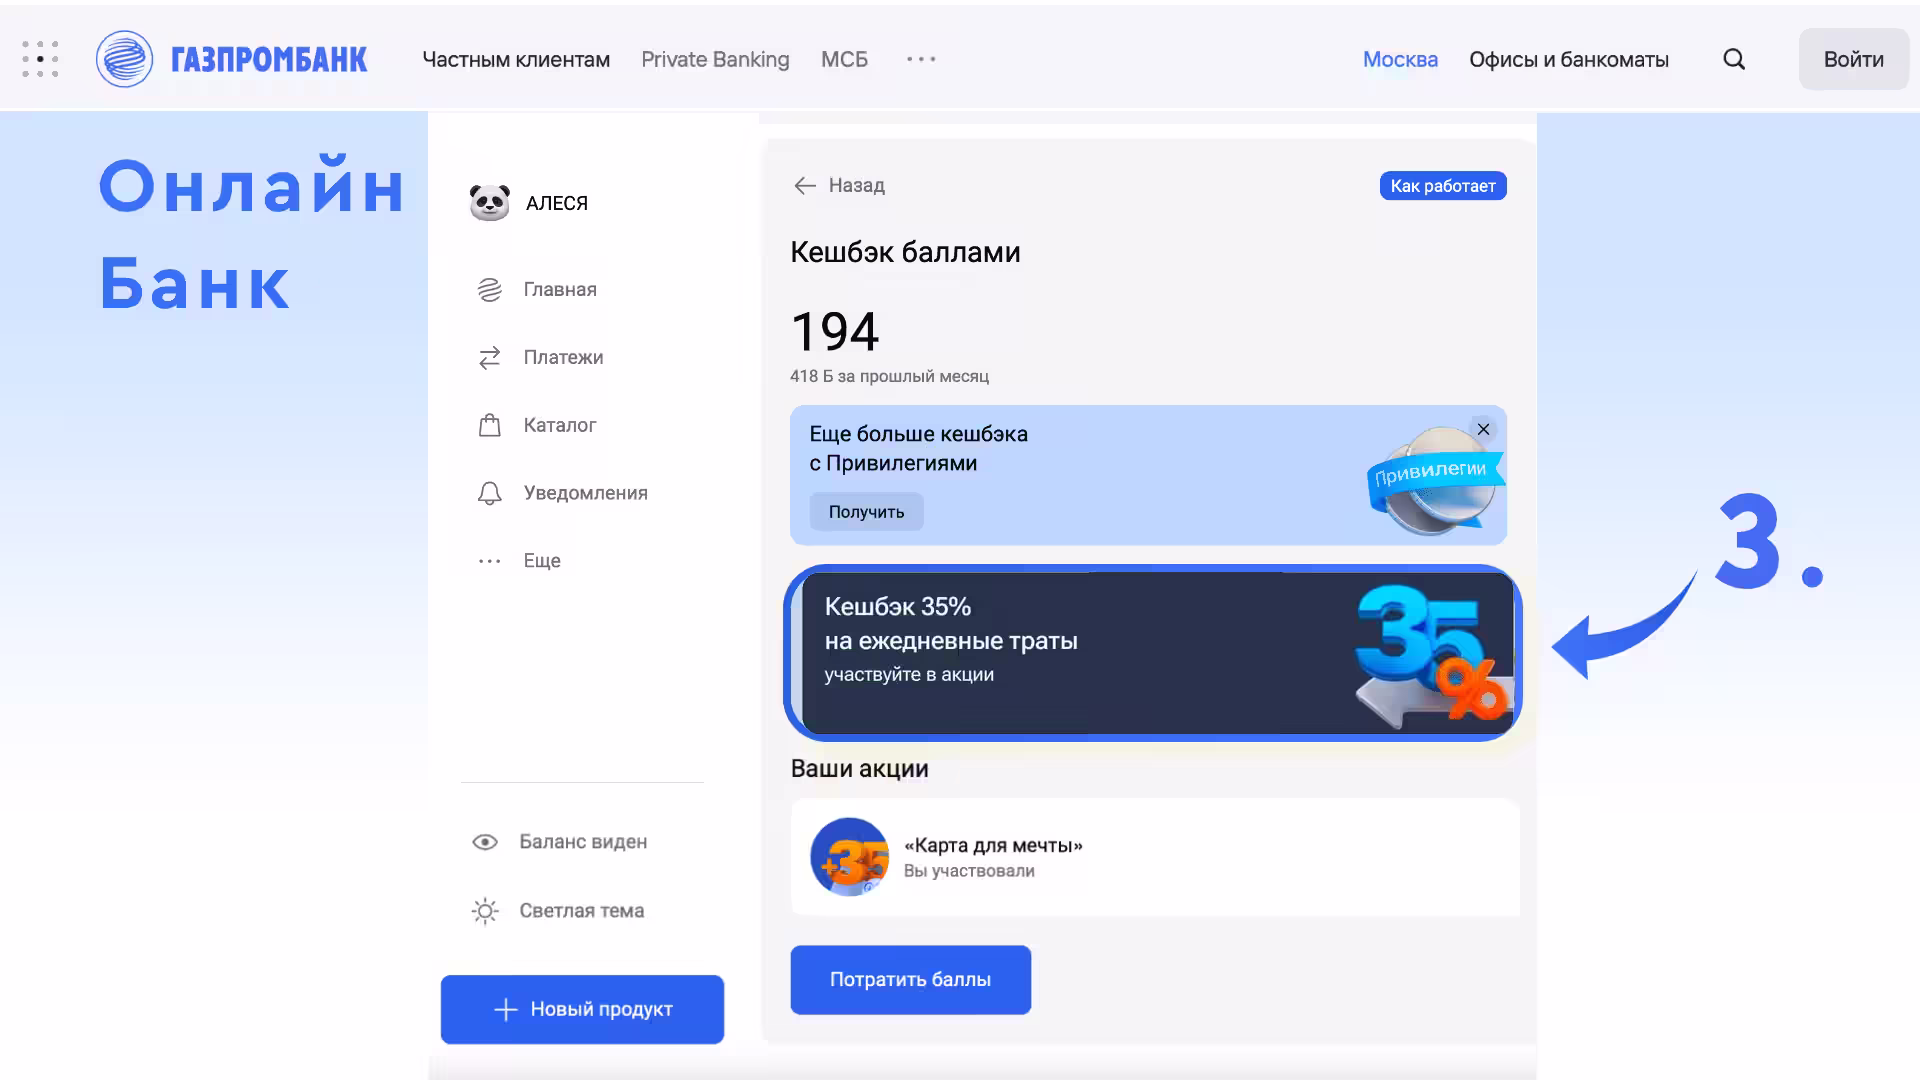Expand the top navigation three-dots menu

pyautogui.click(x=921, y=59)
